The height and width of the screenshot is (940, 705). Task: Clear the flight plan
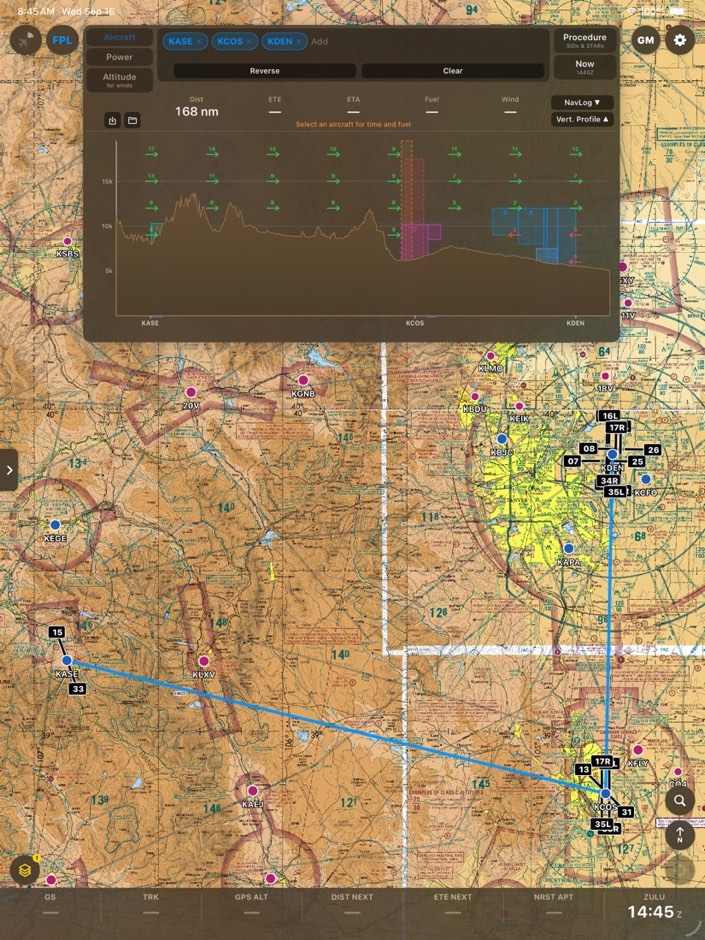pyautogui.click(x=453, y=71)
